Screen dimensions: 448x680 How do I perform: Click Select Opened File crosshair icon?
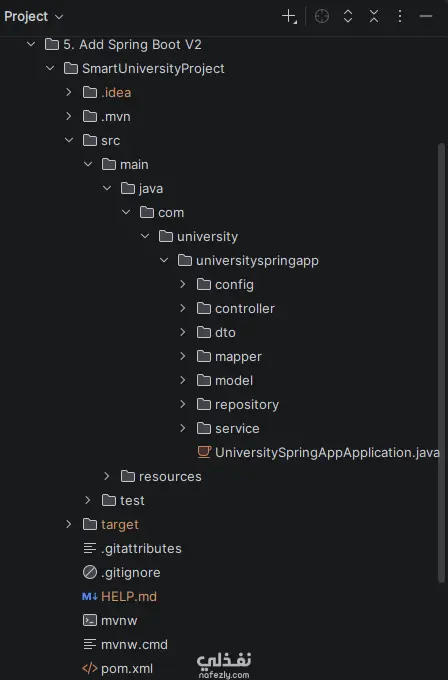pos(322,16)
